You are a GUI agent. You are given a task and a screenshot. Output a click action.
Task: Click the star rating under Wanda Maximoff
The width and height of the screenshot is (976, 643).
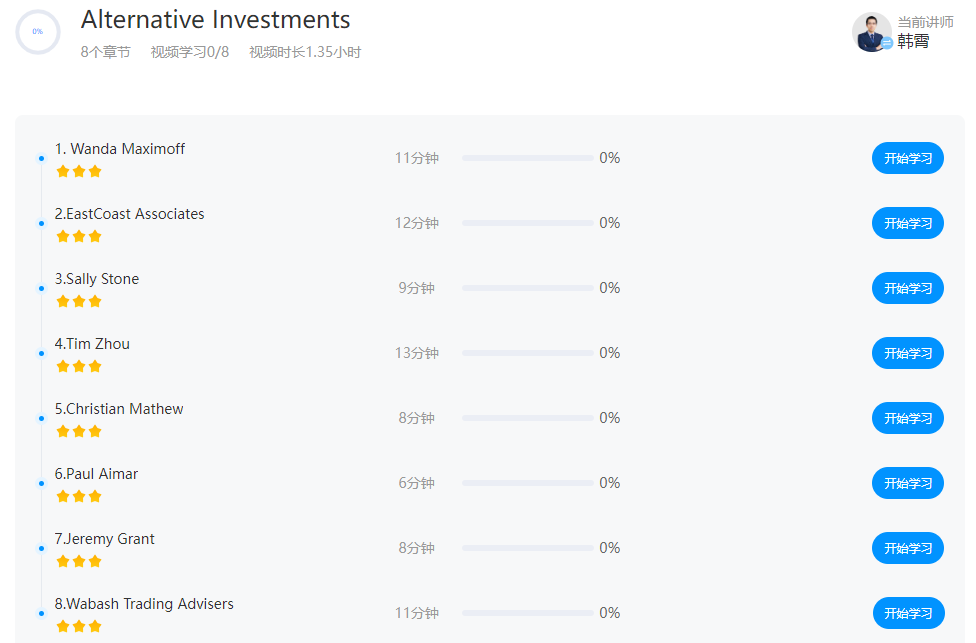pyautogui.click(x=79, y=171)
